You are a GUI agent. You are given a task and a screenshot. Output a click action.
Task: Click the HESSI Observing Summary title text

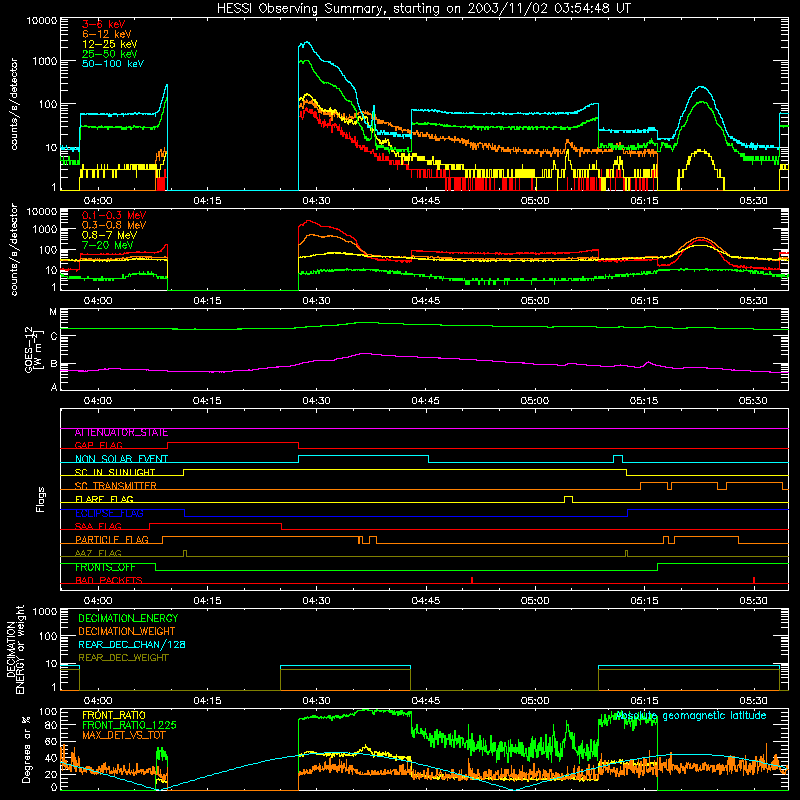pyautogui.click(x=423, y=9)
